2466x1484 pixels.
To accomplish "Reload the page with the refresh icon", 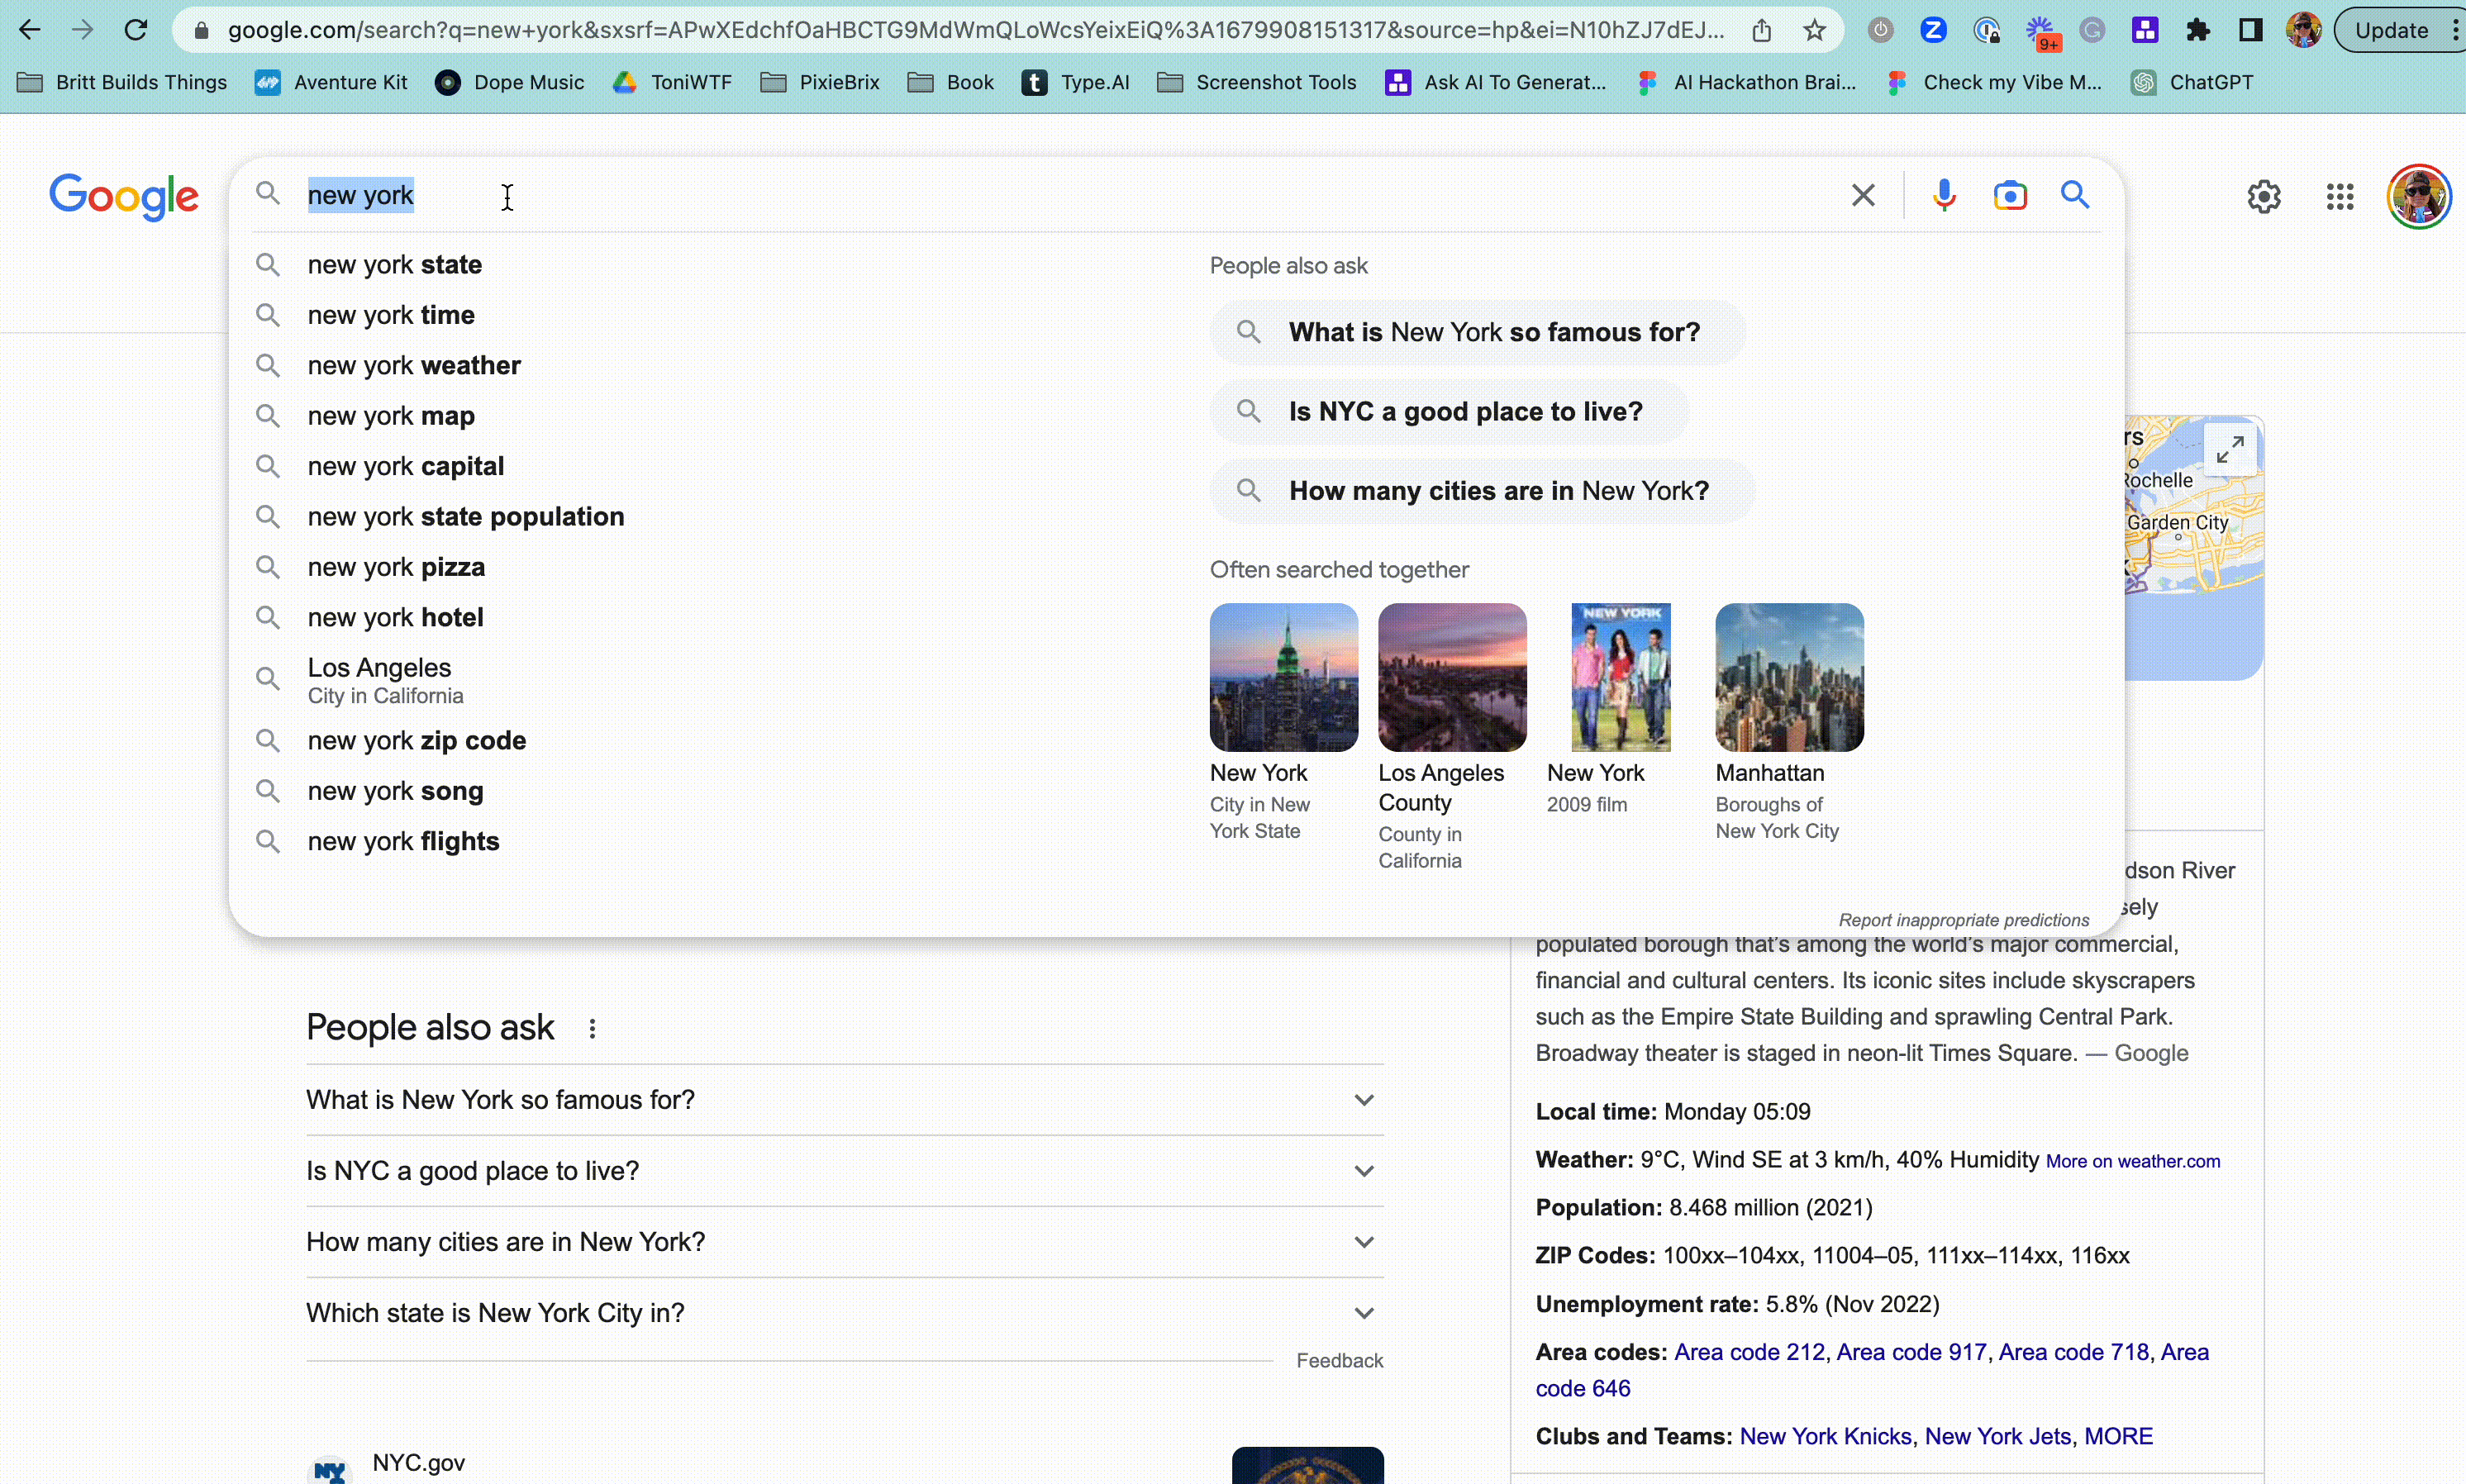I will pyautogui.click(x=136, y=30).
